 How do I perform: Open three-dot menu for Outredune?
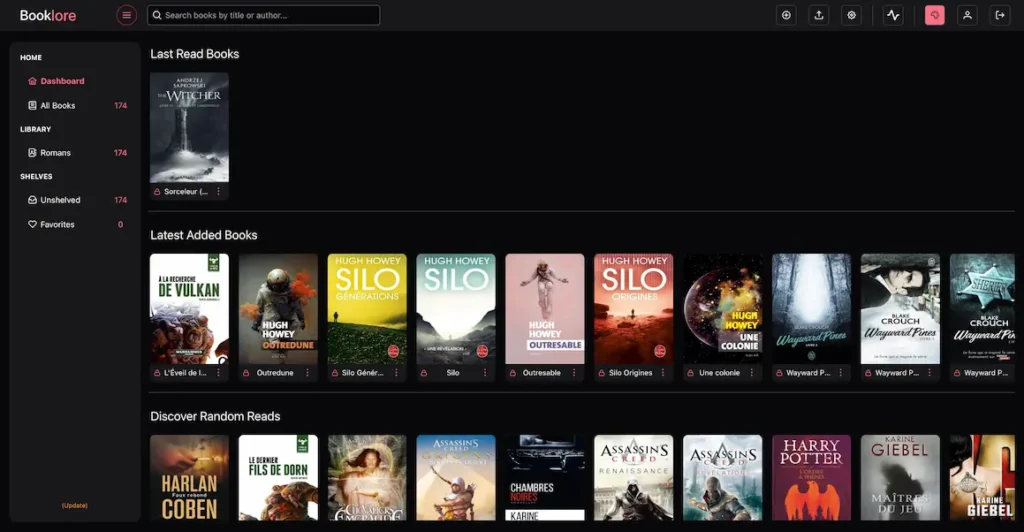[307, 373]
